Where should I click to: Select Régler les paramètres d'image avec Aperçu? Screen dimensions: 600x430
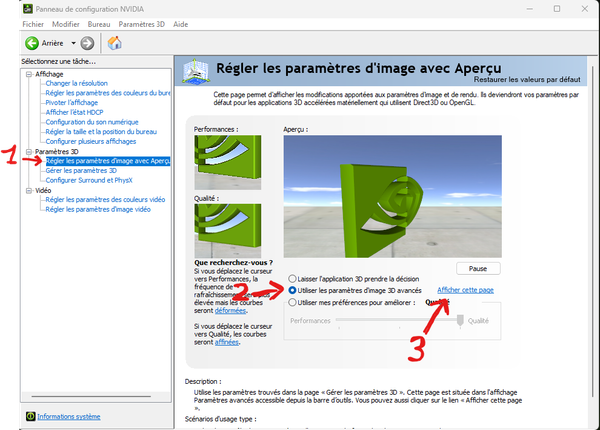pyautogui.click(x=108, y=161)
